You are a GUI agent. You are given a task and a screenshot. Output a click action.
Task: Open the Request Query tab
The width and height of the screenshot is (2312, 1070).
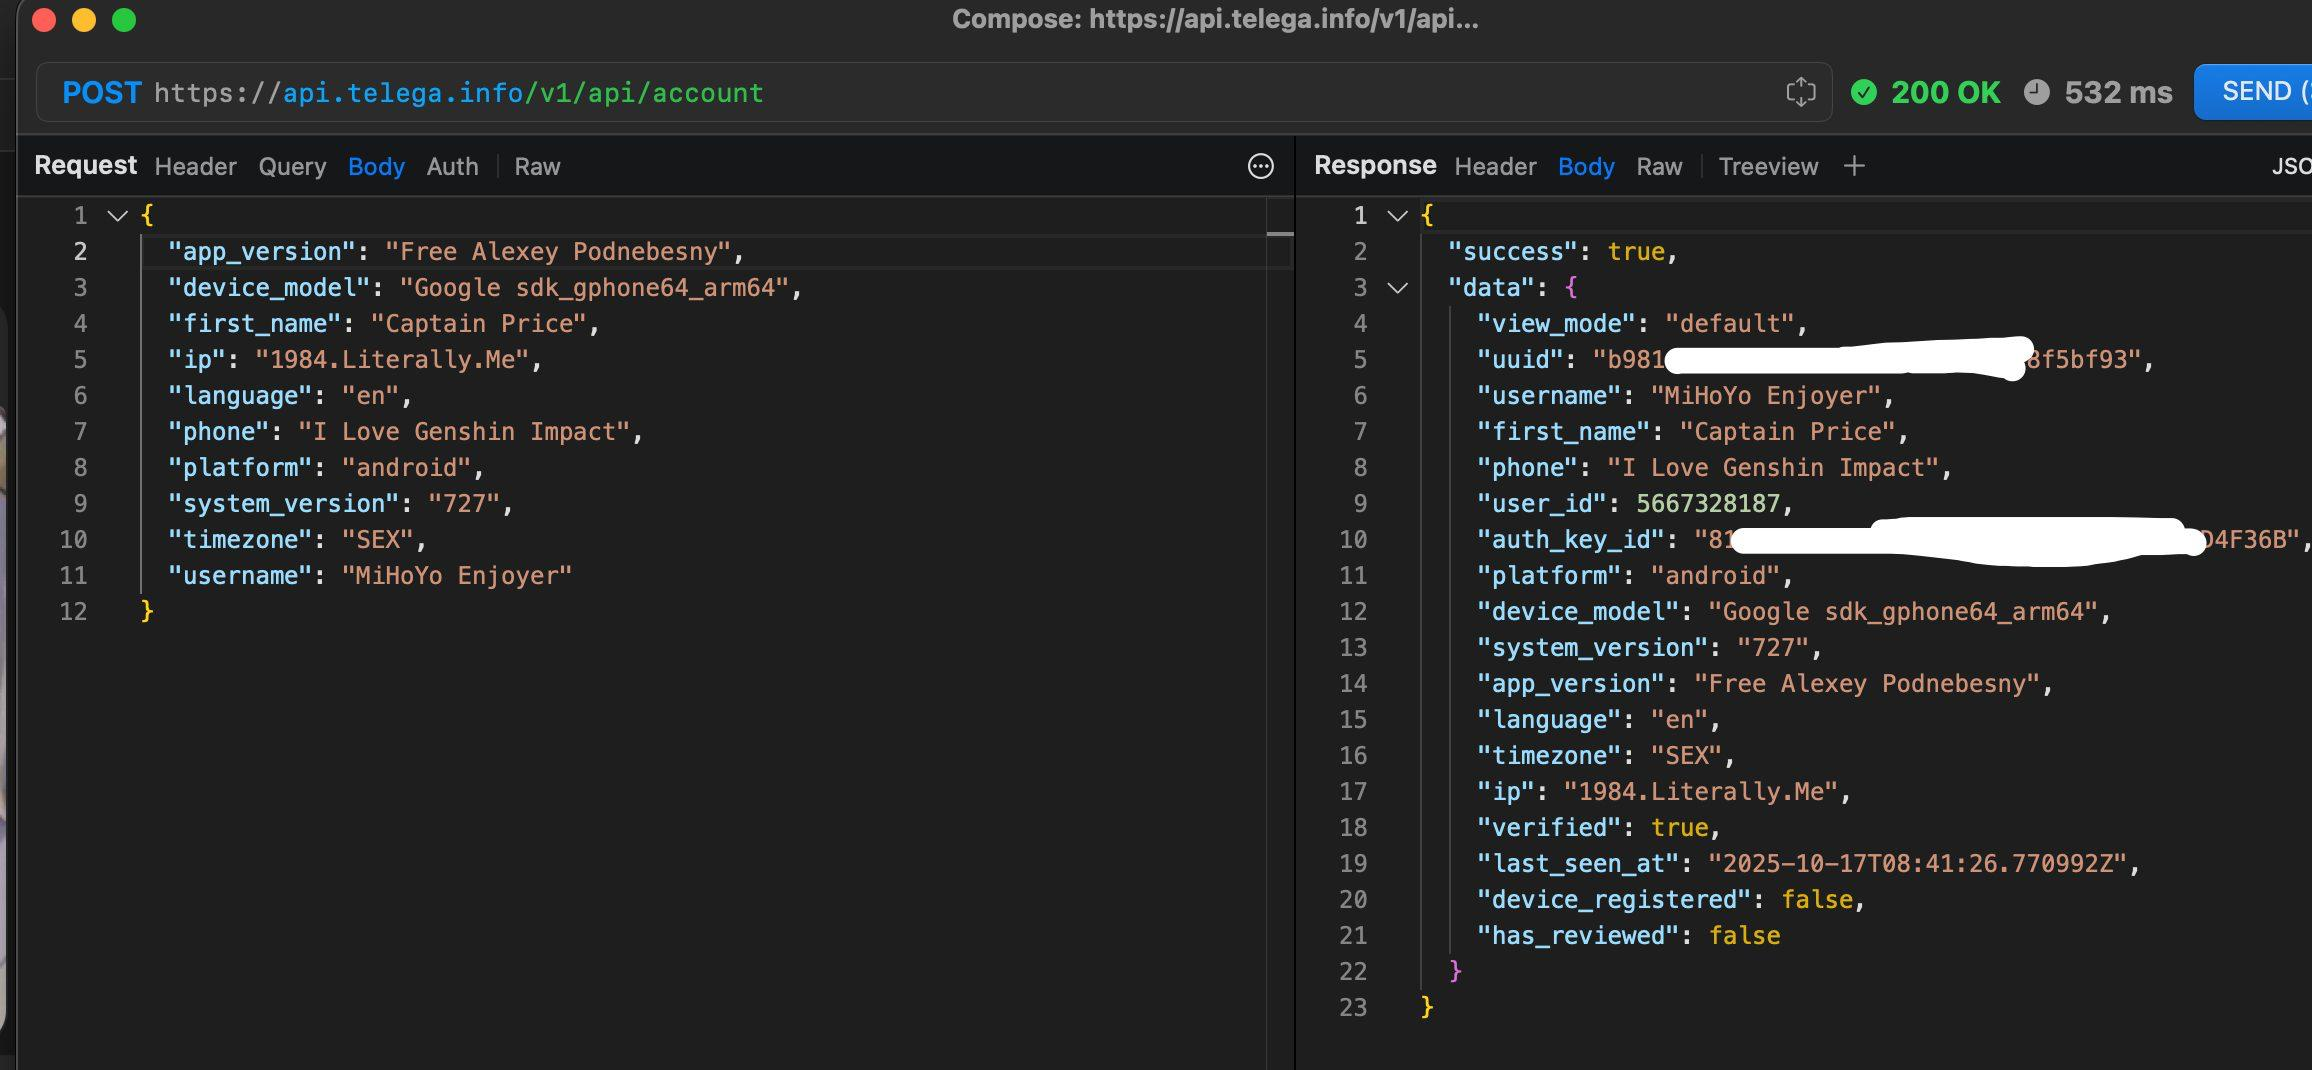pos(292,167)
